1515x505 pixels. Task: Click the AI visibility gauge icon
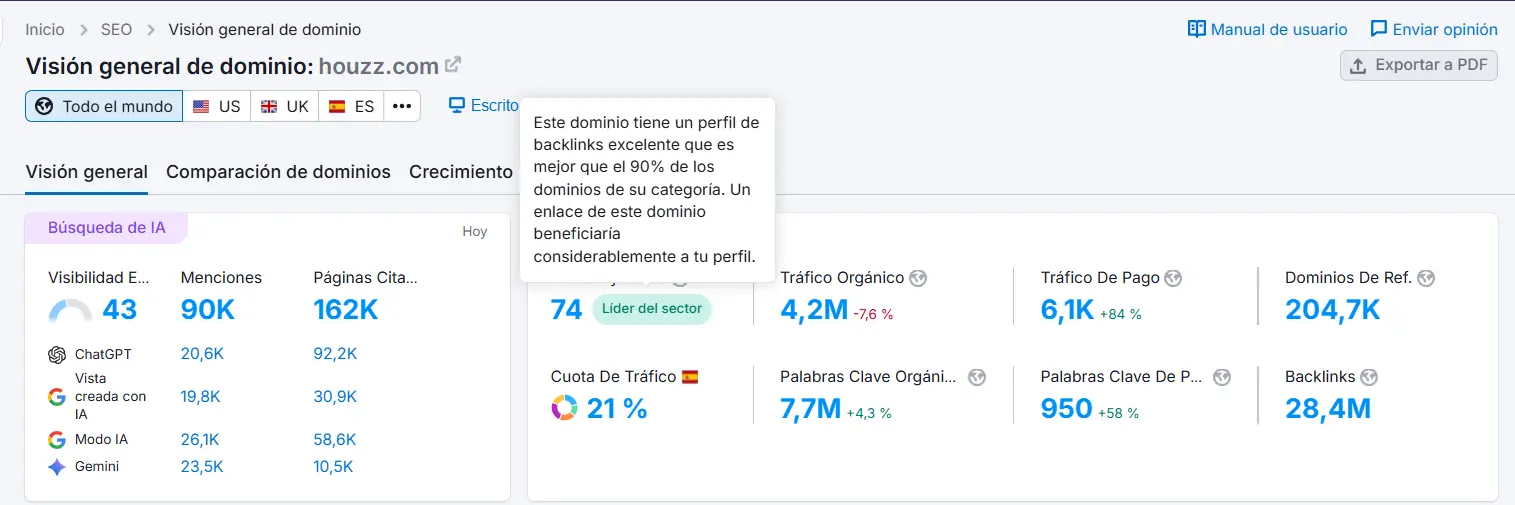[70, 311]
